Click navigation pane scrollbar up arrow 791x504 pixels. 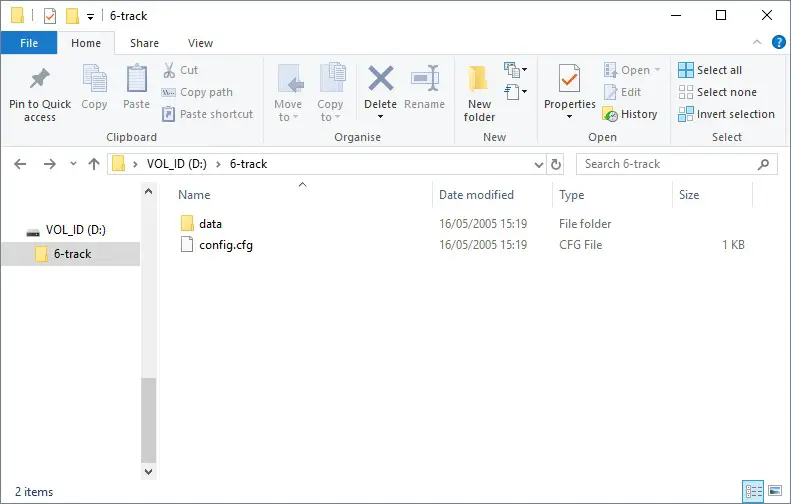click(x=148, y=191)
